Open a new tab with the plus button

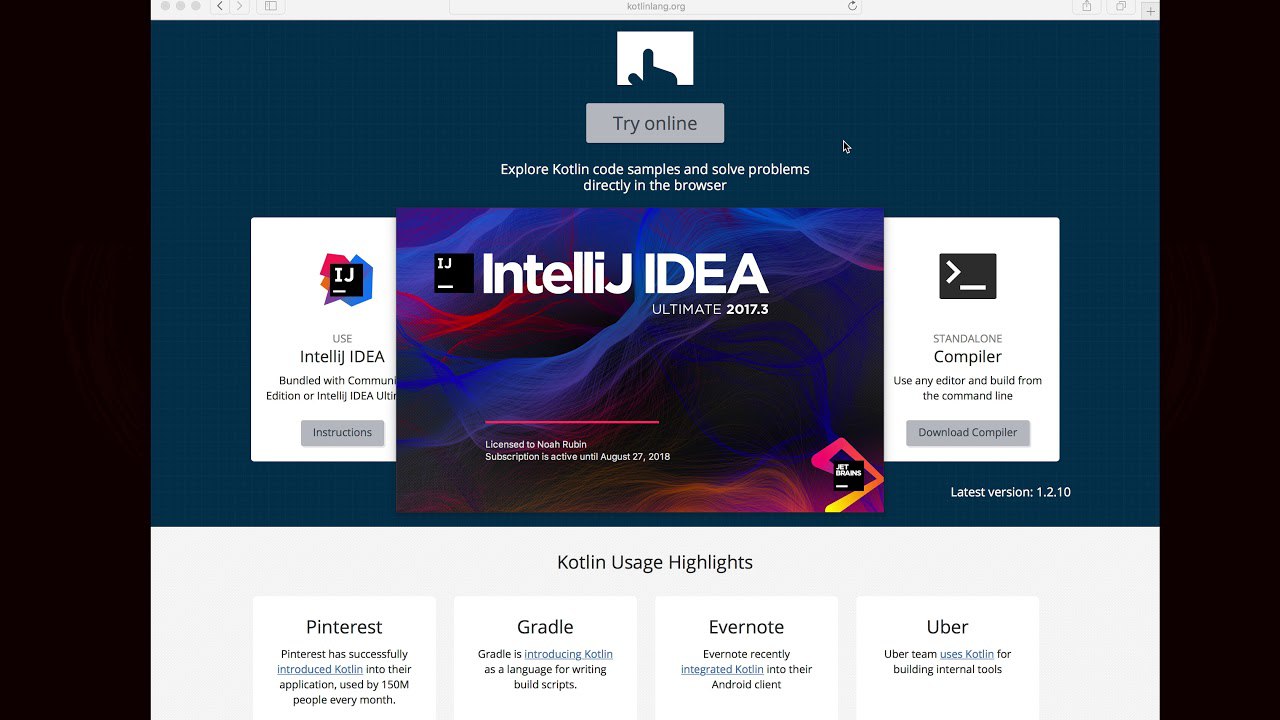tap(1151, 11)
